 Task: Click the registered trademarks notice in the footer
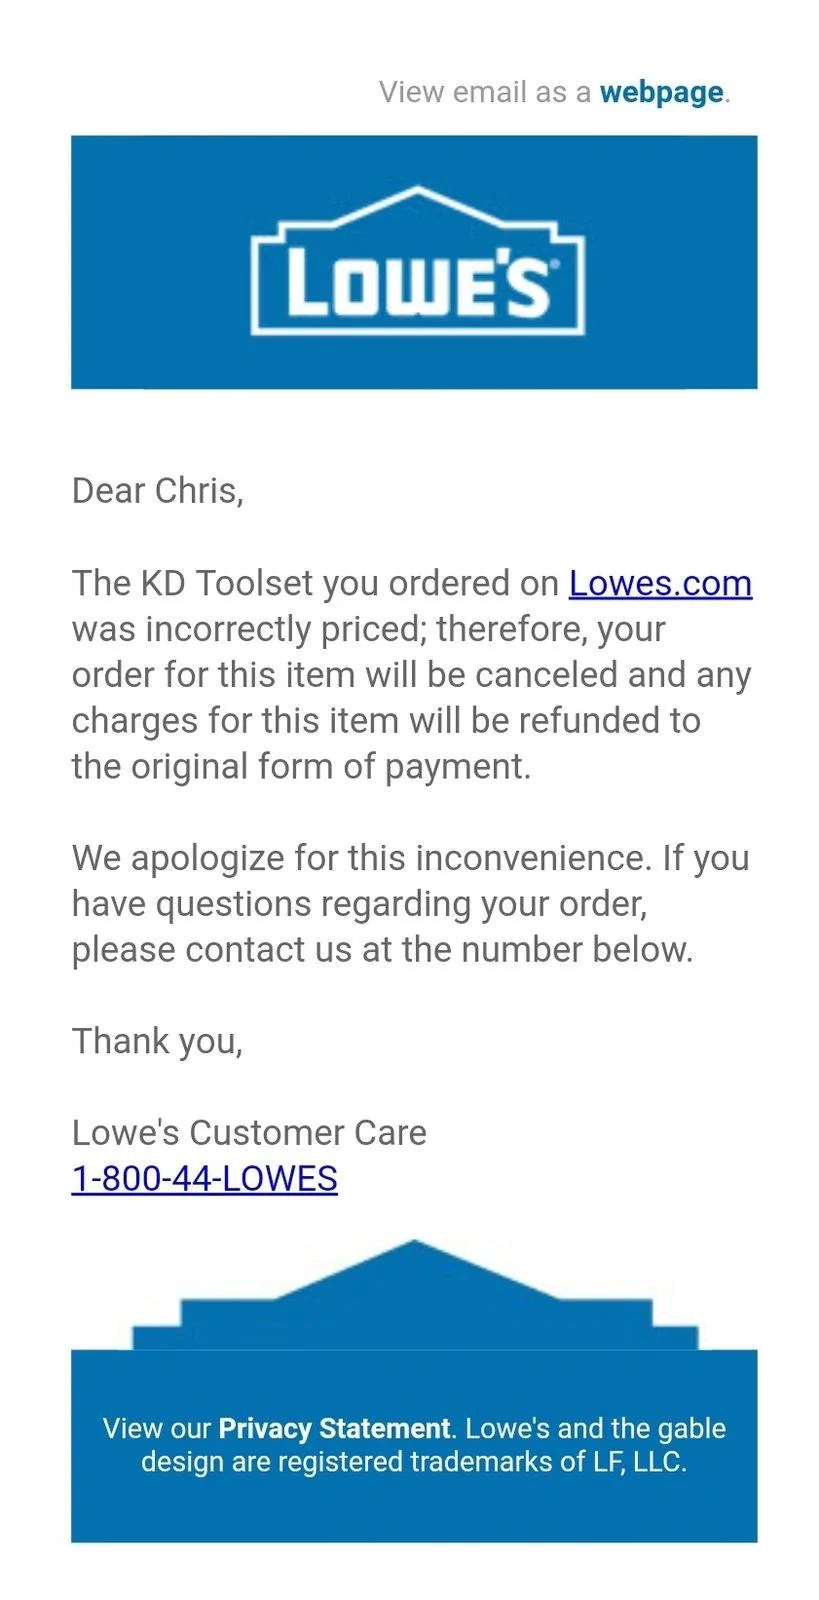click(414, 1445)
